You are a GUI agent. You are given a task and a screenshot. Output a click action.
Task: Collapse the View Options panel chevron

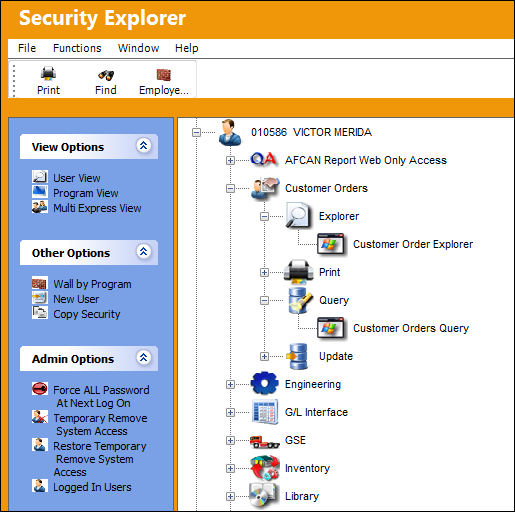point(144,145)
